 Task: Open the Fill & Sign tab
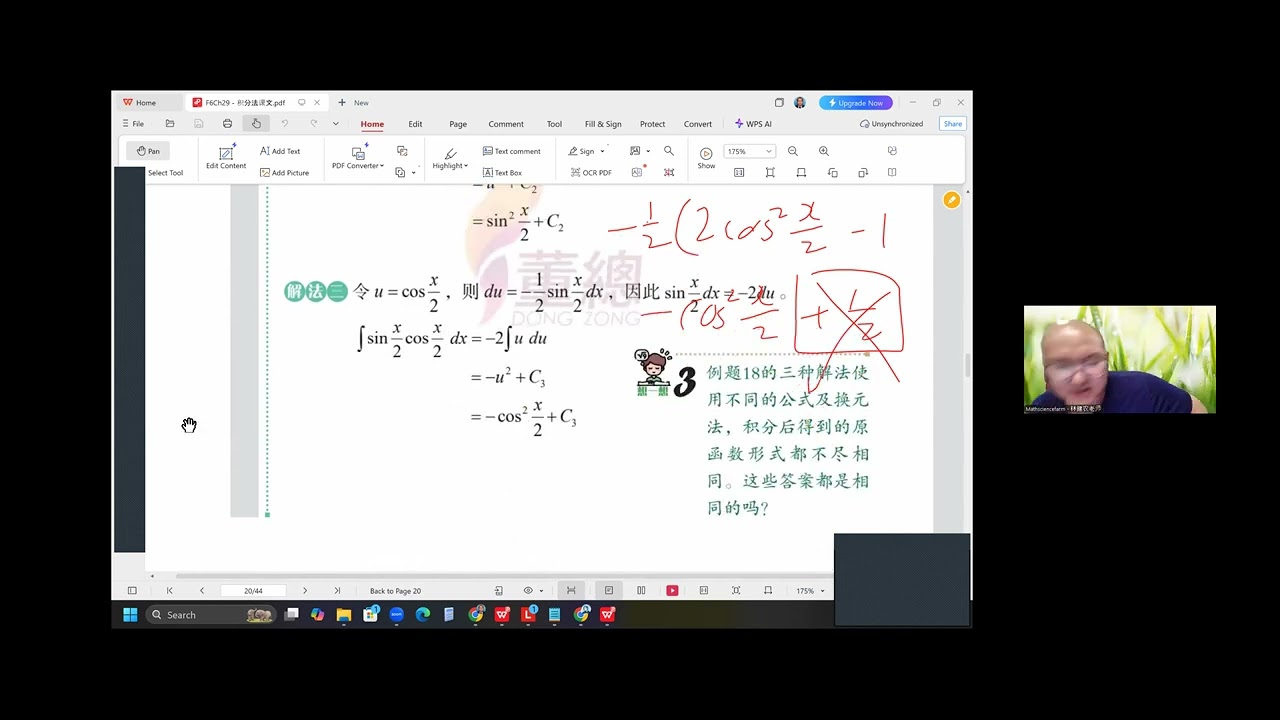point(603,124)
